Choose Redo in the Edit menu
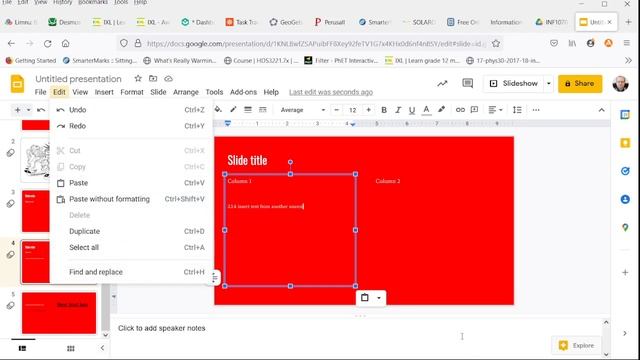The width and height of the screenshot is (640, 360). coord(131,126)
